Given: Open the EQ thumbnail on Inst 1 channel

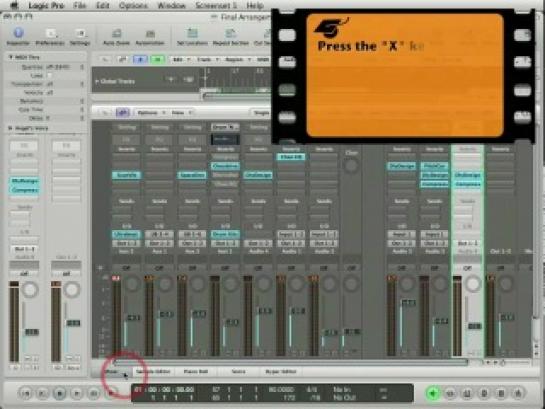Looking at the screenshot, I should tap(225, 140).
